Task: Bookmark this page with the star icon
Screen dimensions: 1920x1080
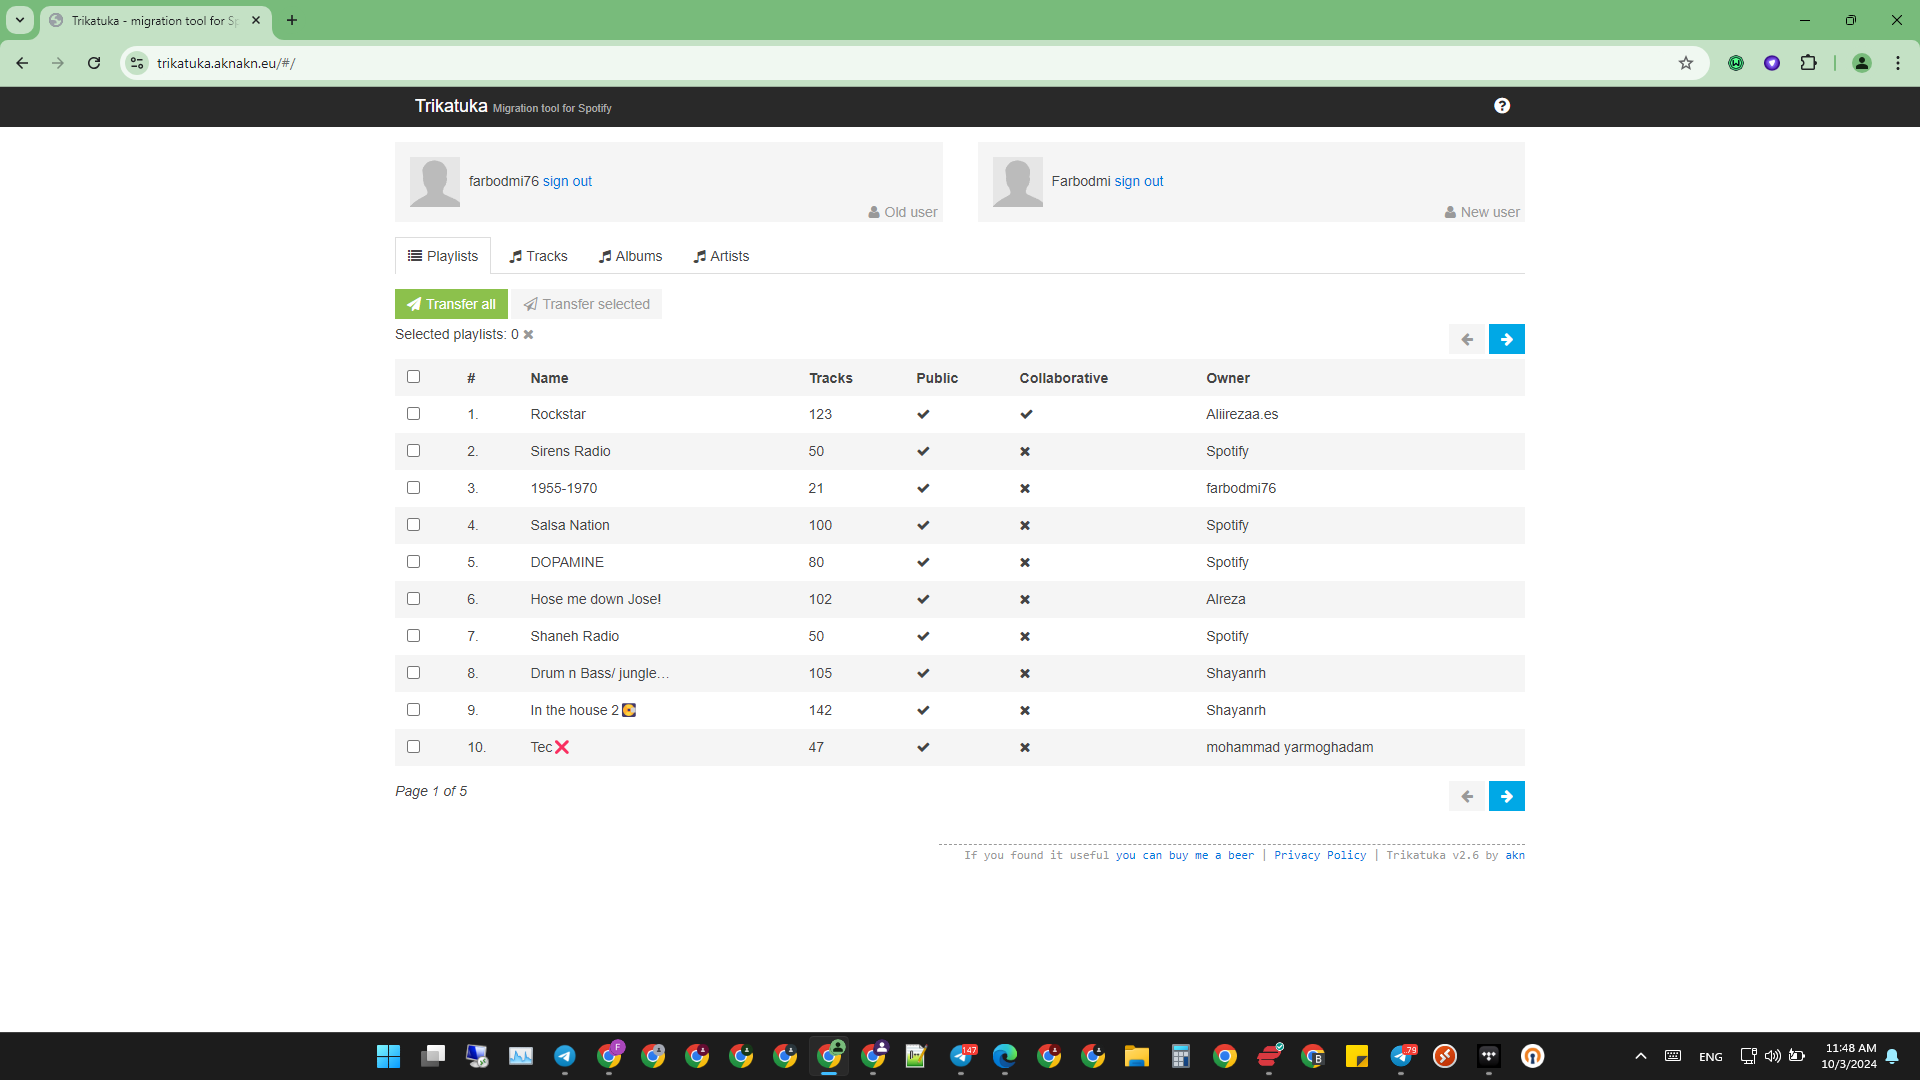Action: [1686, 63]
